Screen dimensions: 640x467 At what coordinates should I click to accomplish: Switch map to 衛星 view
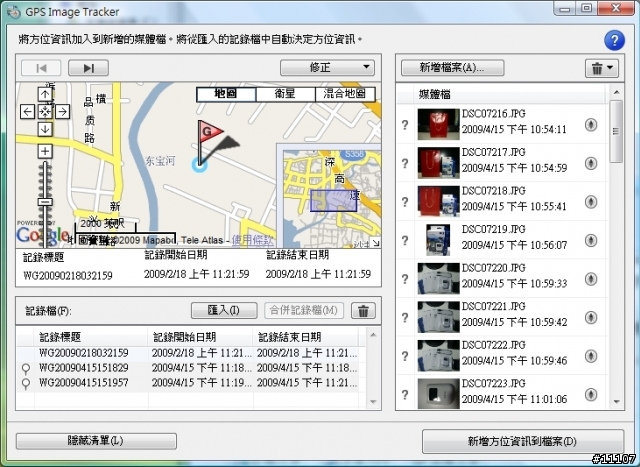click(285, 94)
